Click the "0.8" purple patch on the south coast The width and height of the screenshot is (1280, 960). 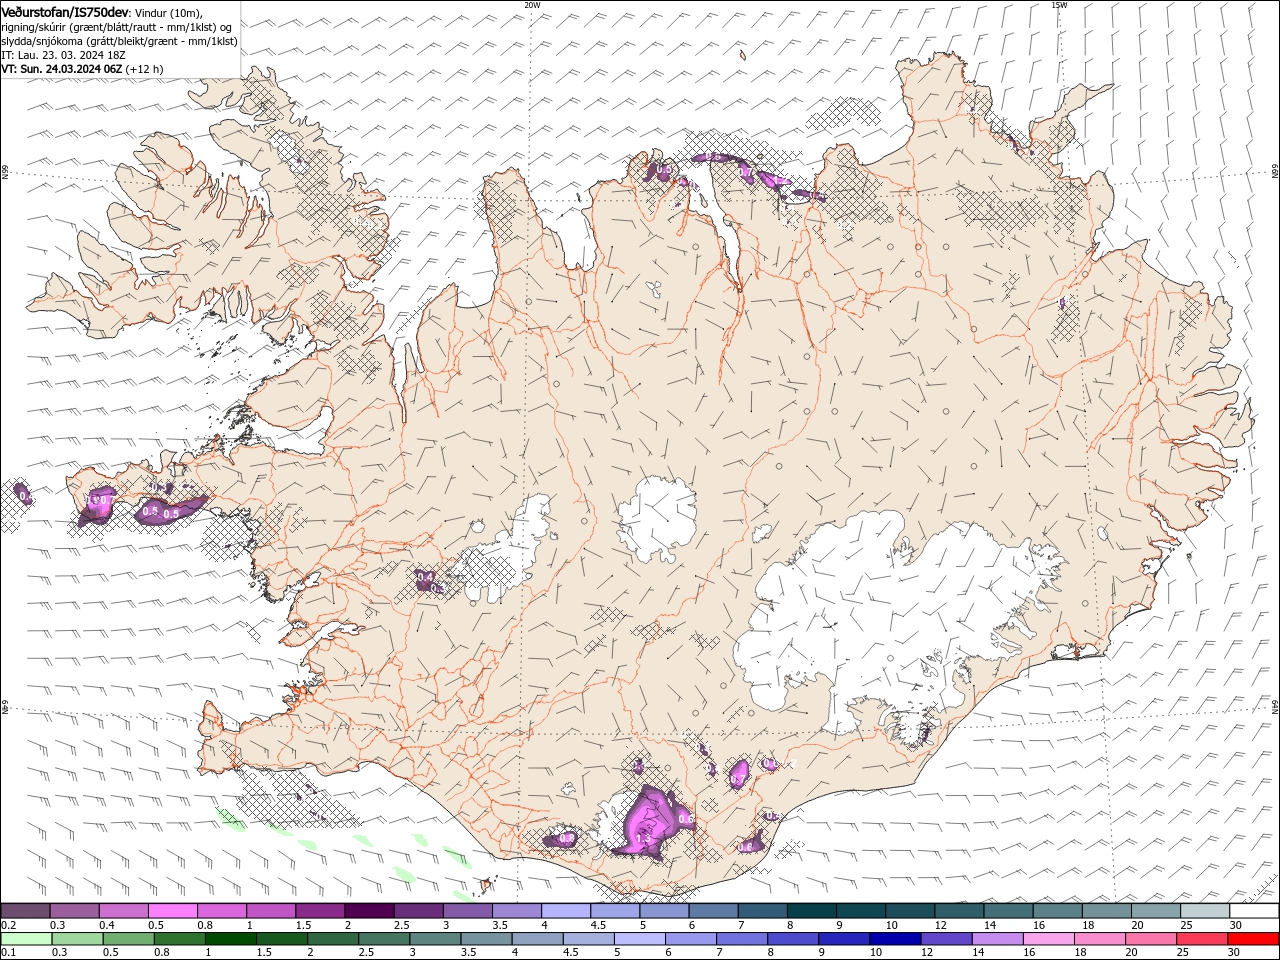click(x=563, y=838)
